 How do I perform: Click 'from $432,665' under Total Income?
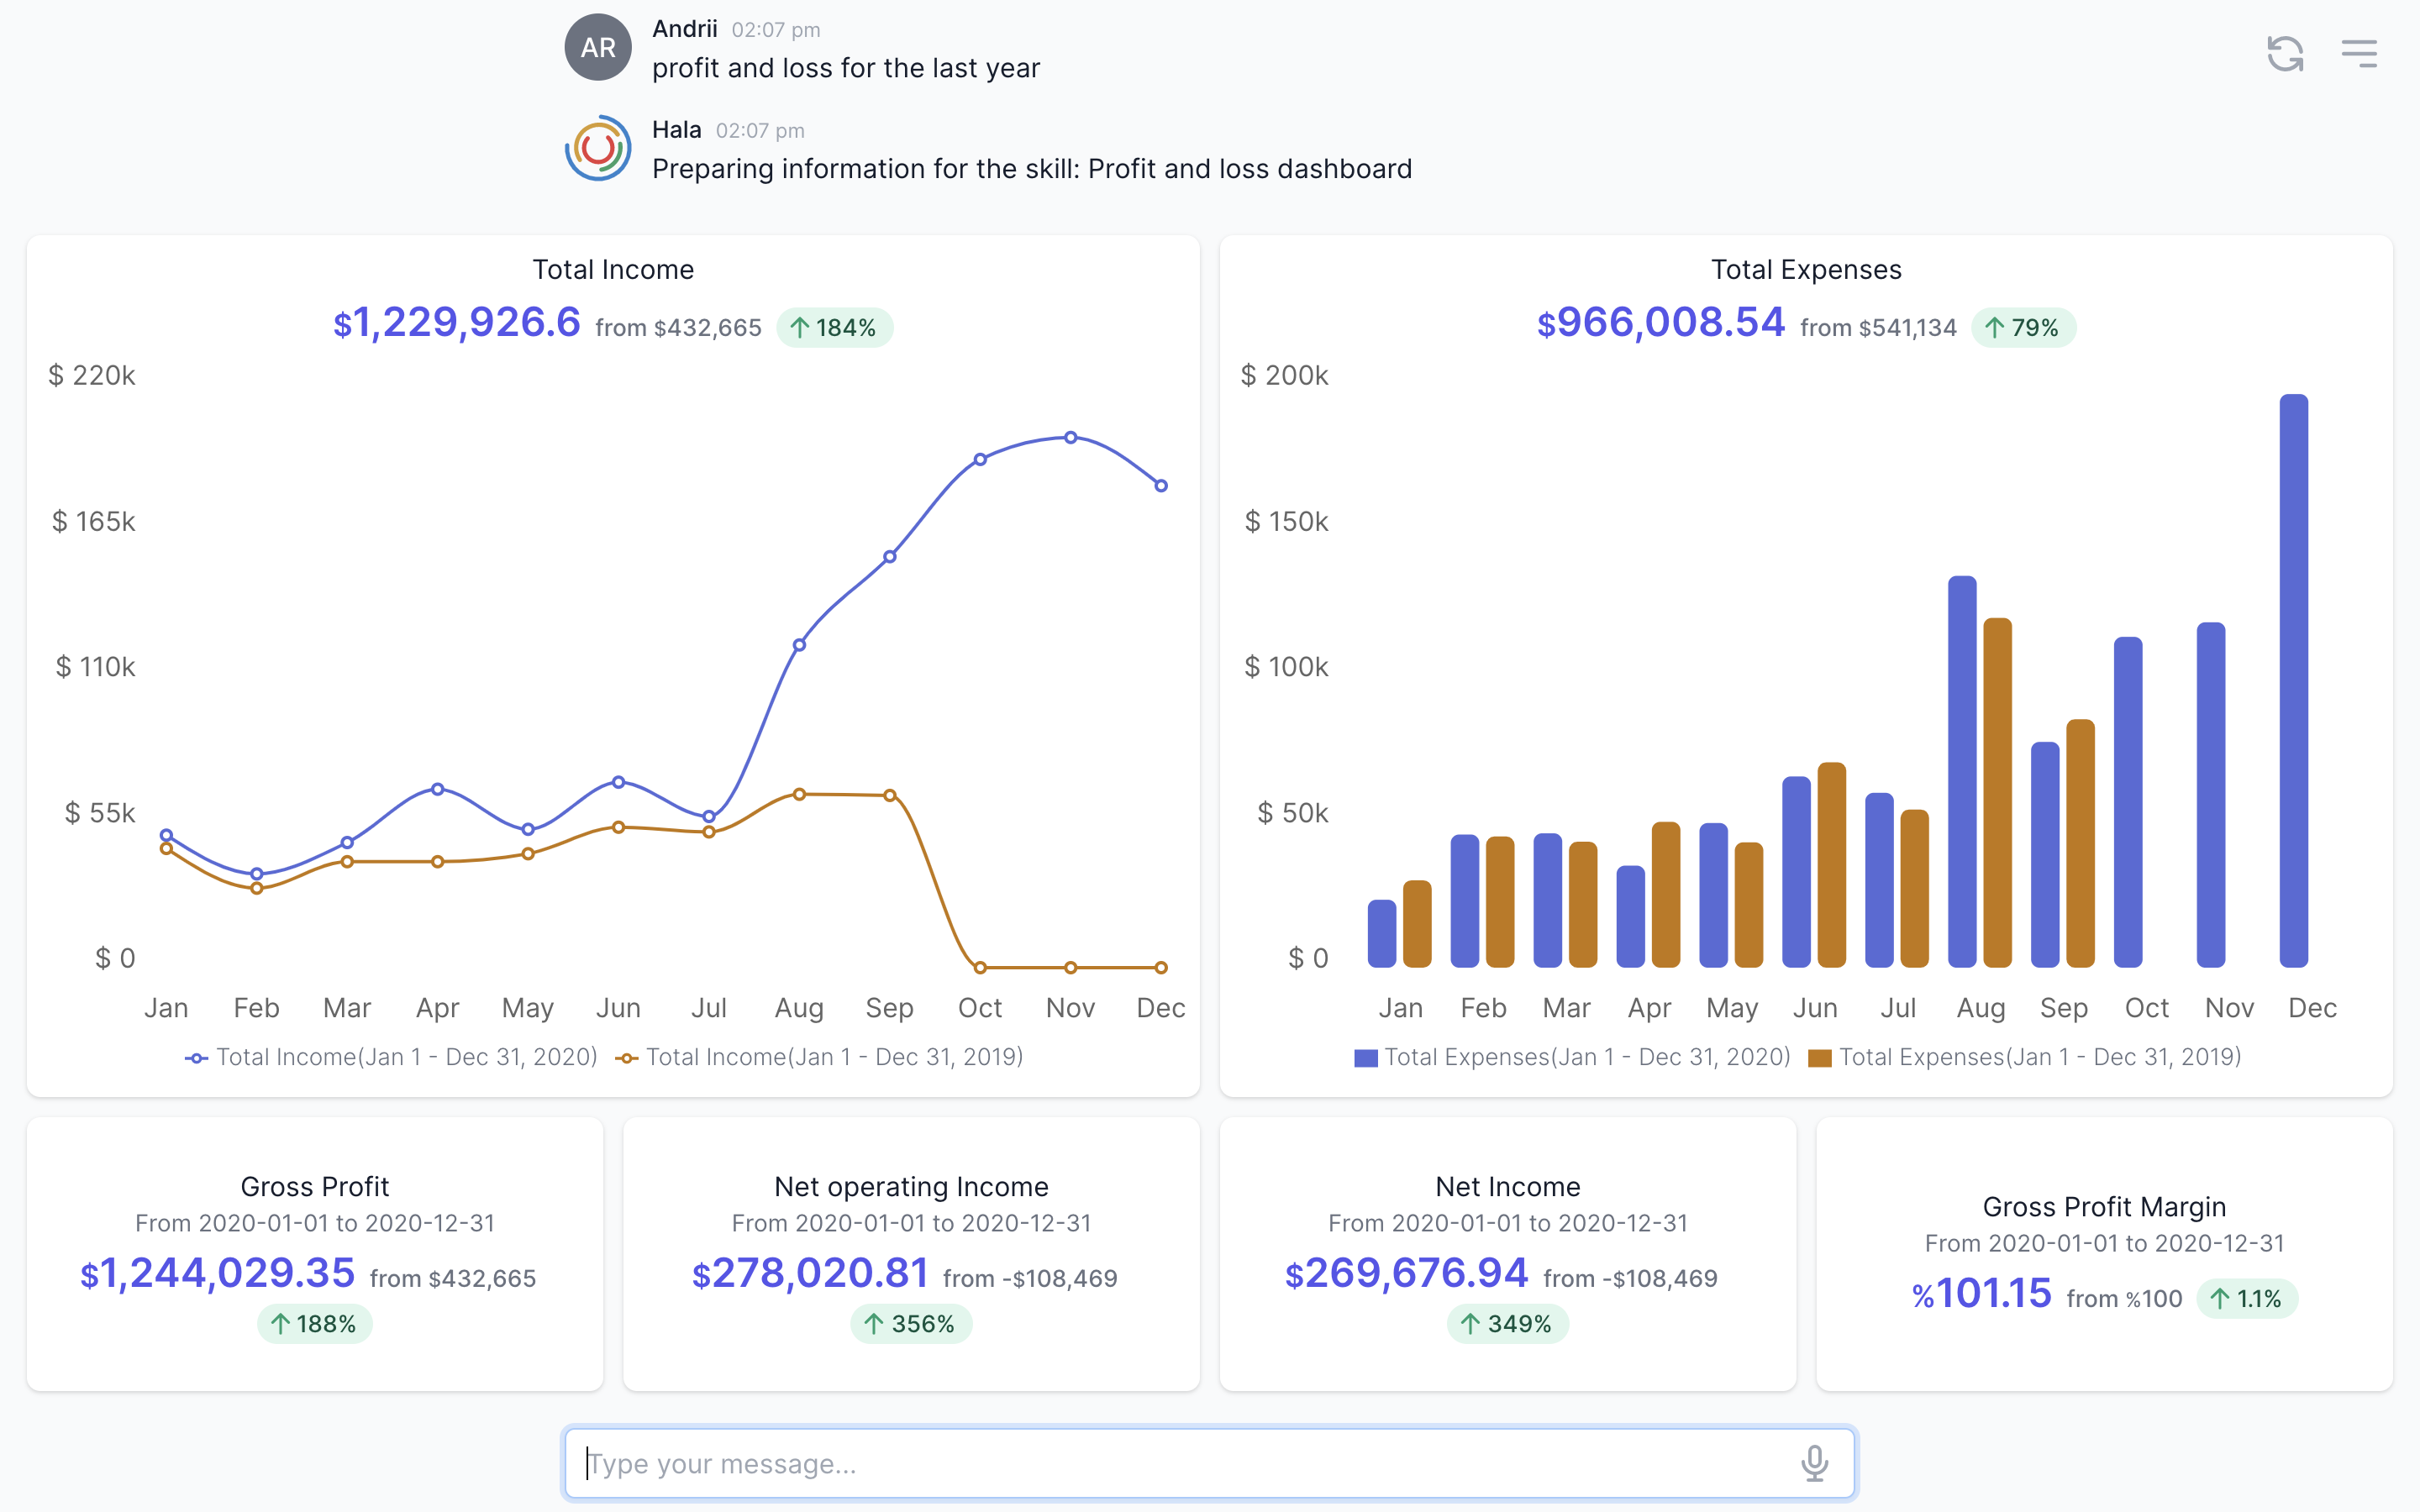point(678,328)
